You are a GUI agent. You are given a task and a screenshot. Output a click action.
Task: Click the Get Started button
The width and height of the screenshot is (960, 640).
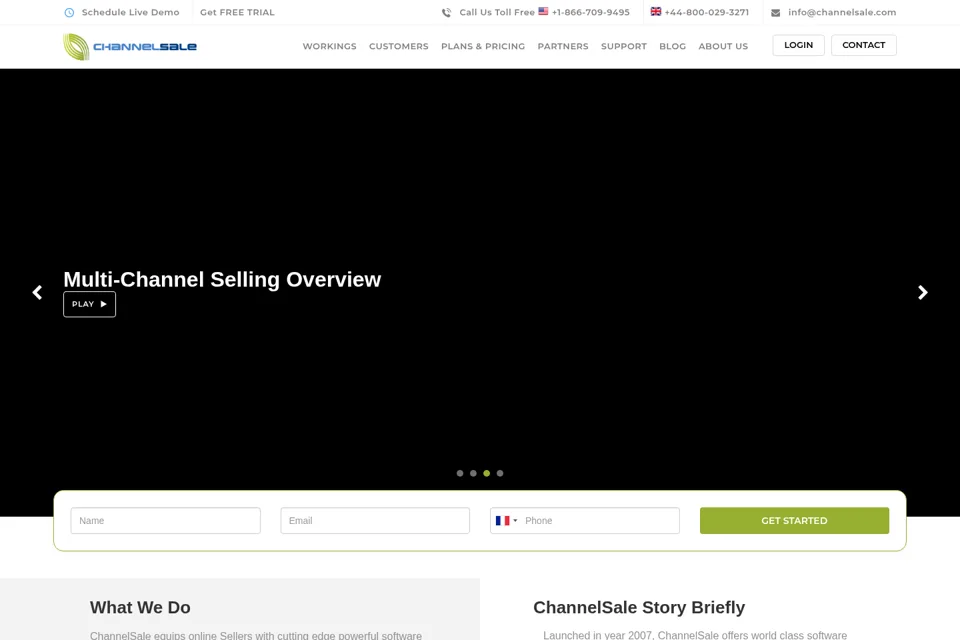pos(794,521)
